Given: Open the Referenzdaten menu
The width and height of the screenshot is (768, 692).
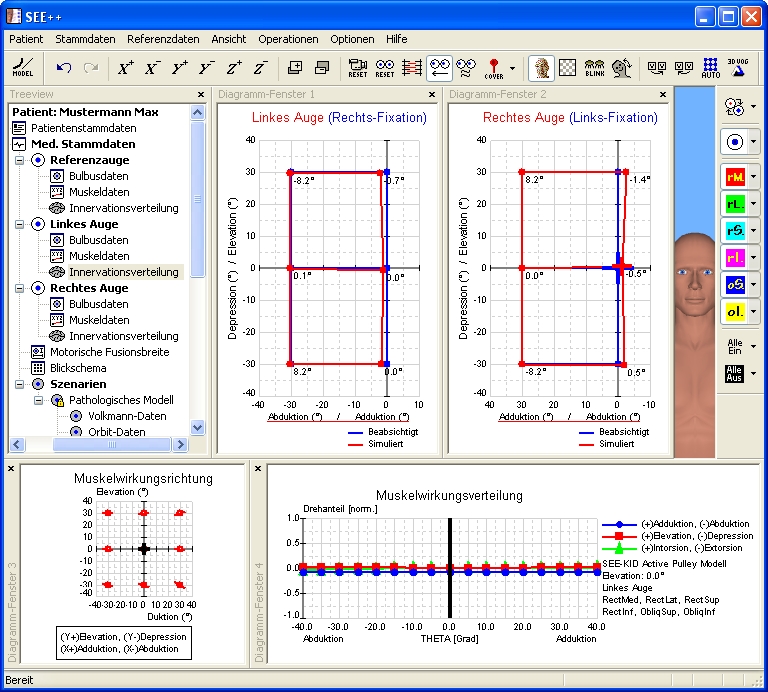Looking at the screenshot, I should coord(163,39).
